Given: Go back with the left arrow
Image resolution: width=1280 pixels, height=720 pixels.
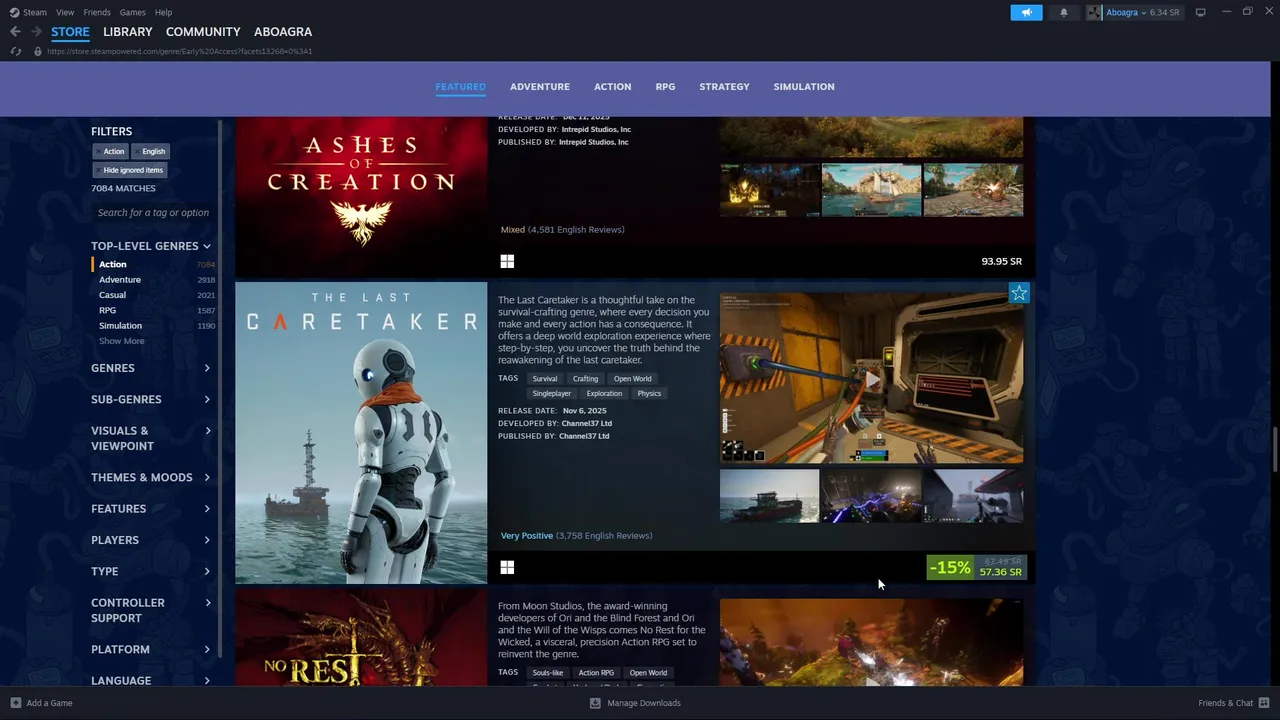Looking at the screenshot, I should point(15,32).
